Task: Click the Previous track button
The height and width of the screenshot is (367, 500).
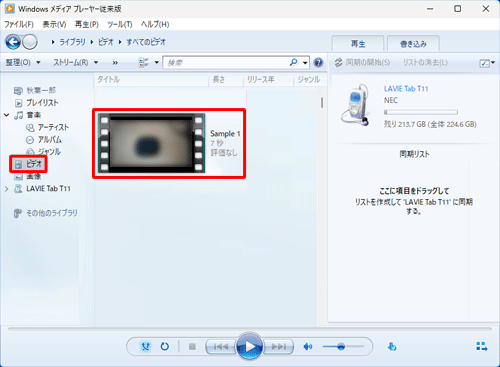Action: [221, 347]
